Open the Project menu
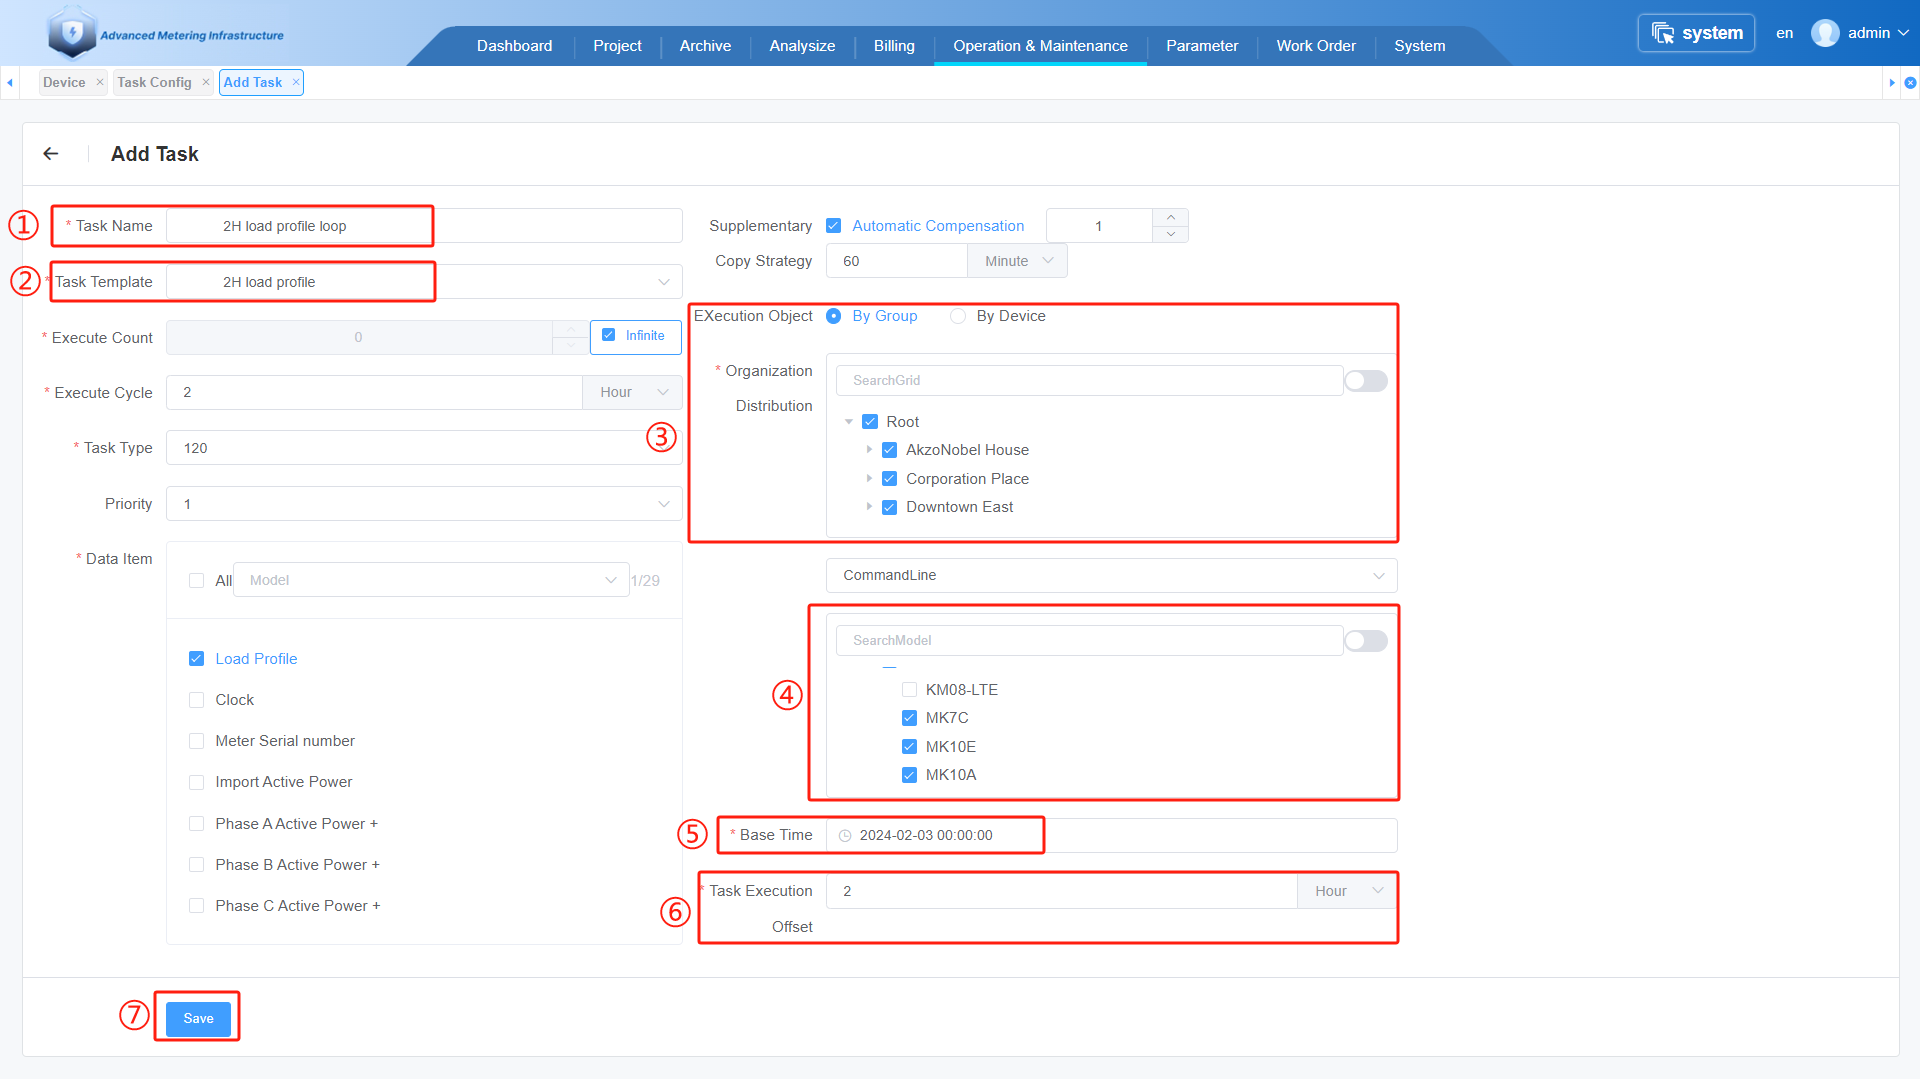The height and width of the screenshot is (1079, 1920). pos(617,46)
